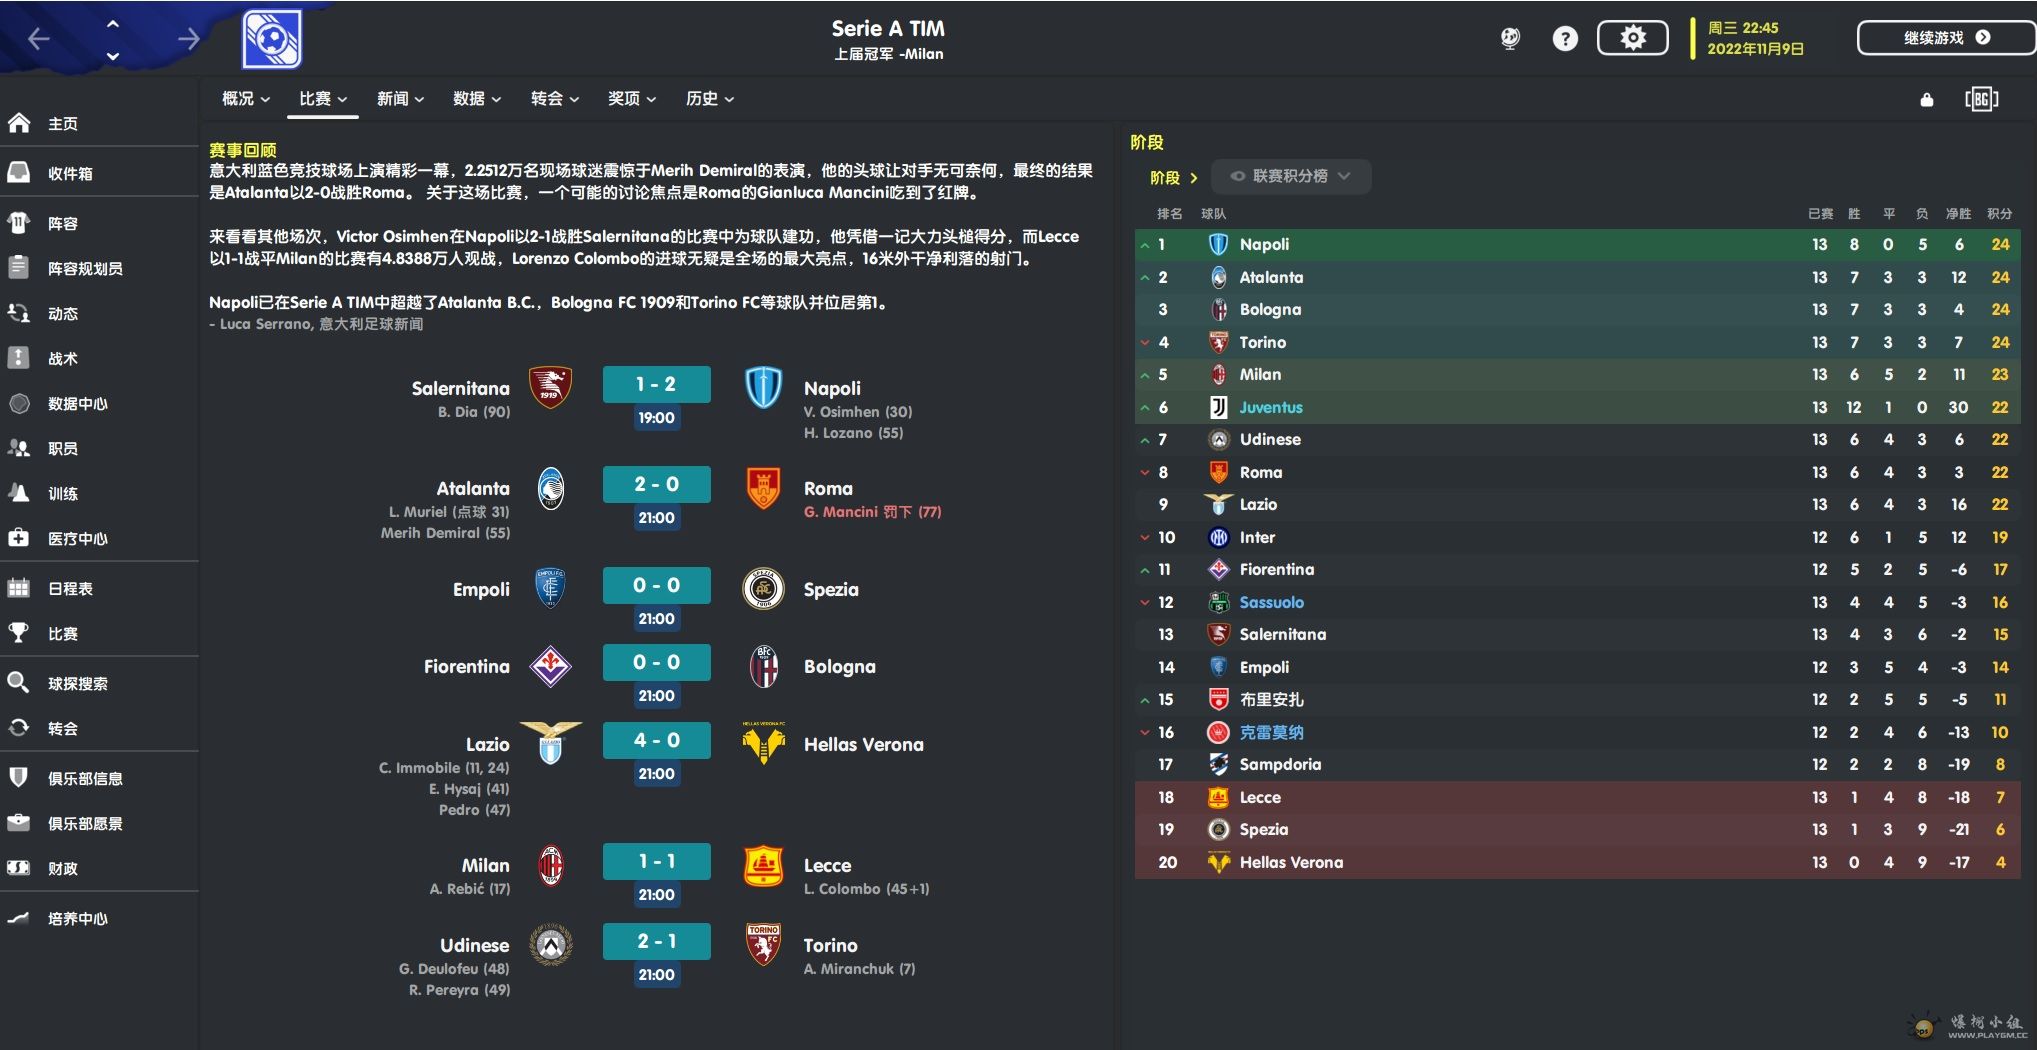
Task: Click the 球探搜索 scouting search icon
Action: pos(19,683)
